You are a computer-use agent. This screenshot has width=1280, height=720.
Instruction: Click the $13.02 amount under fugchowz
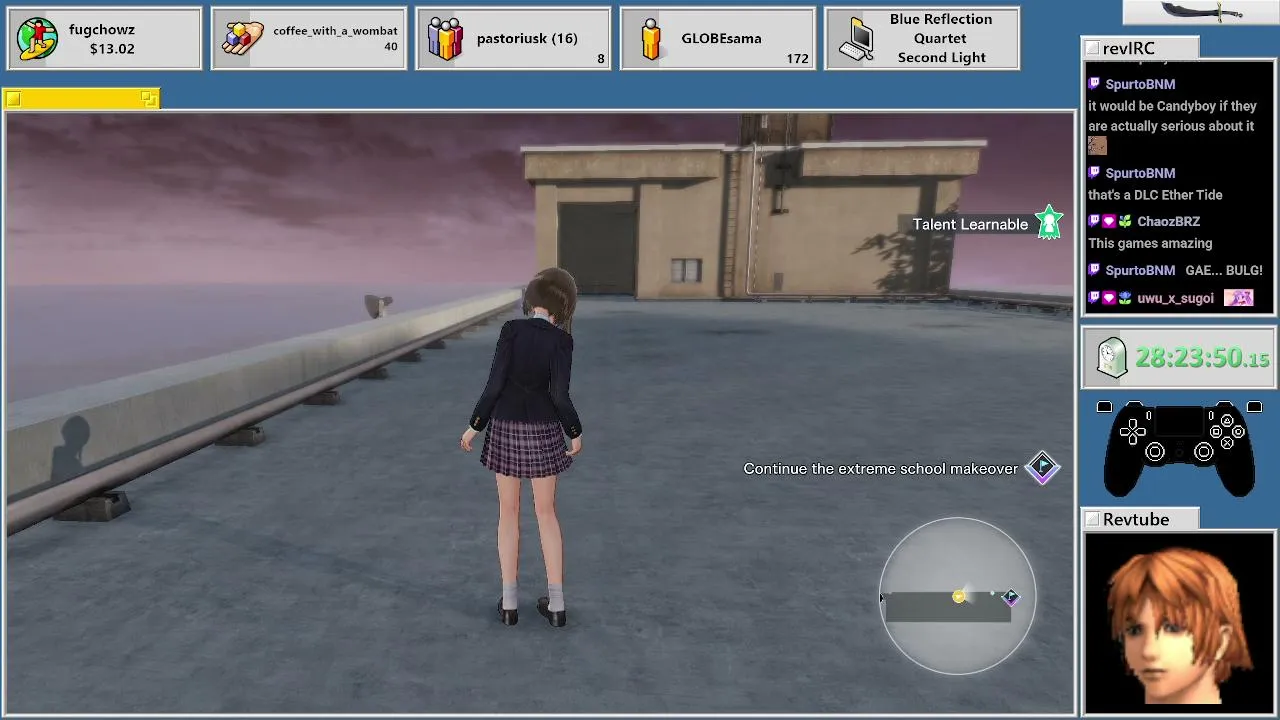coord(112,49)
